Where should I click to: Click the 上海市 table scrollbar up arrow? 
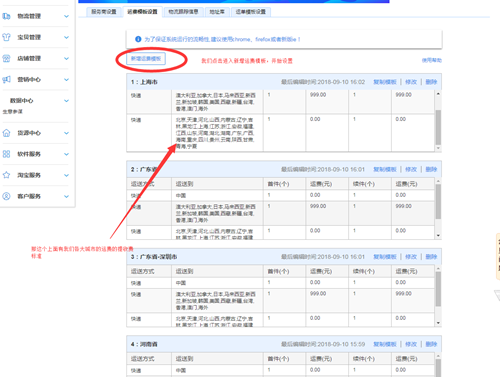438,94
